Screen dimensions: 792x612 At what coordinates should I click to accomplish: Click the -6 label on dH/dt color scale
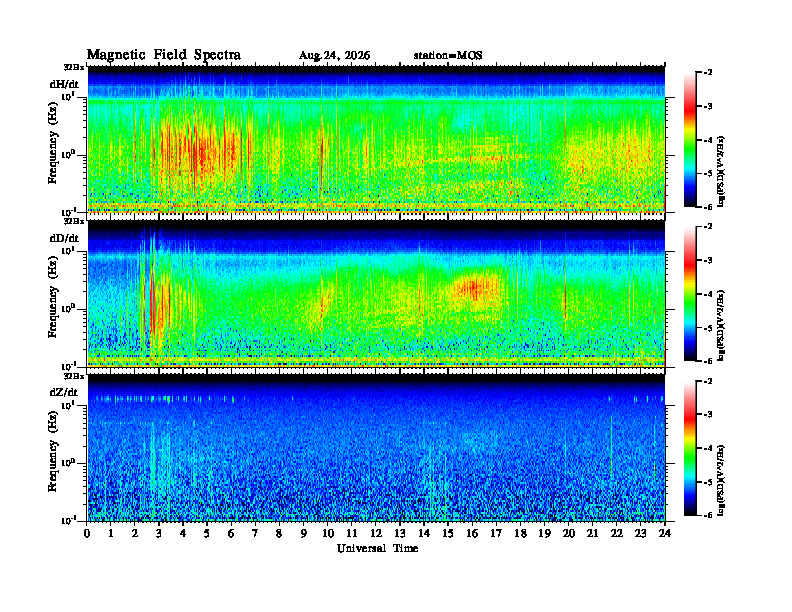click(708, 207)
